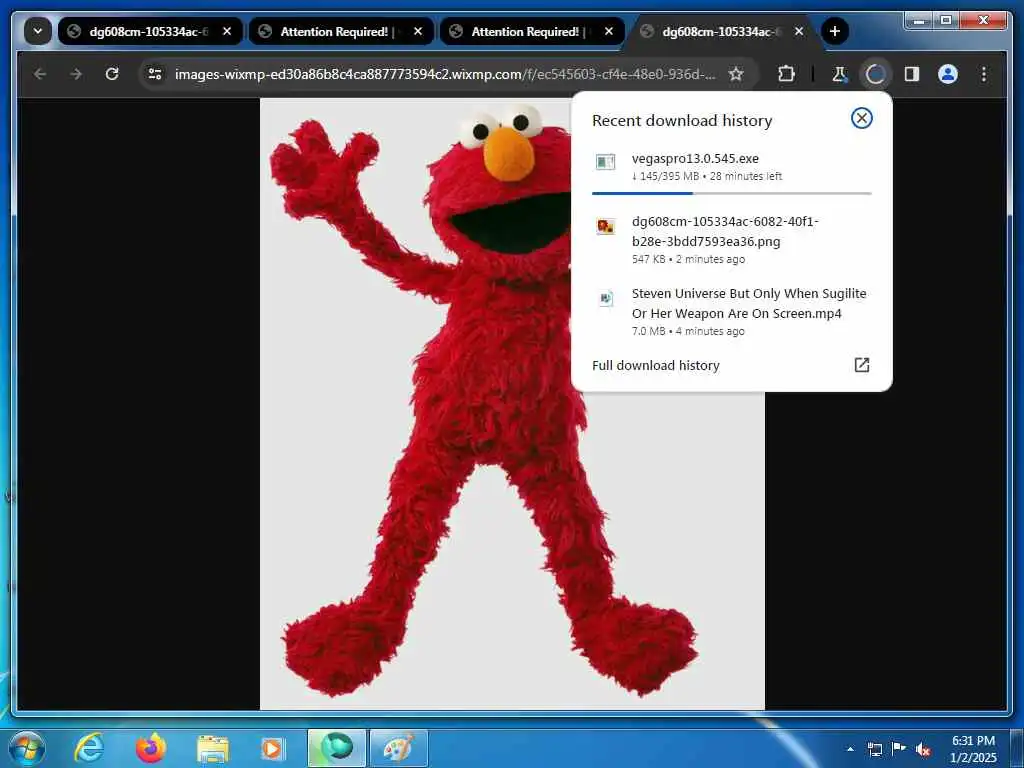Open Chrome Labs flask icon

(840, 74)
